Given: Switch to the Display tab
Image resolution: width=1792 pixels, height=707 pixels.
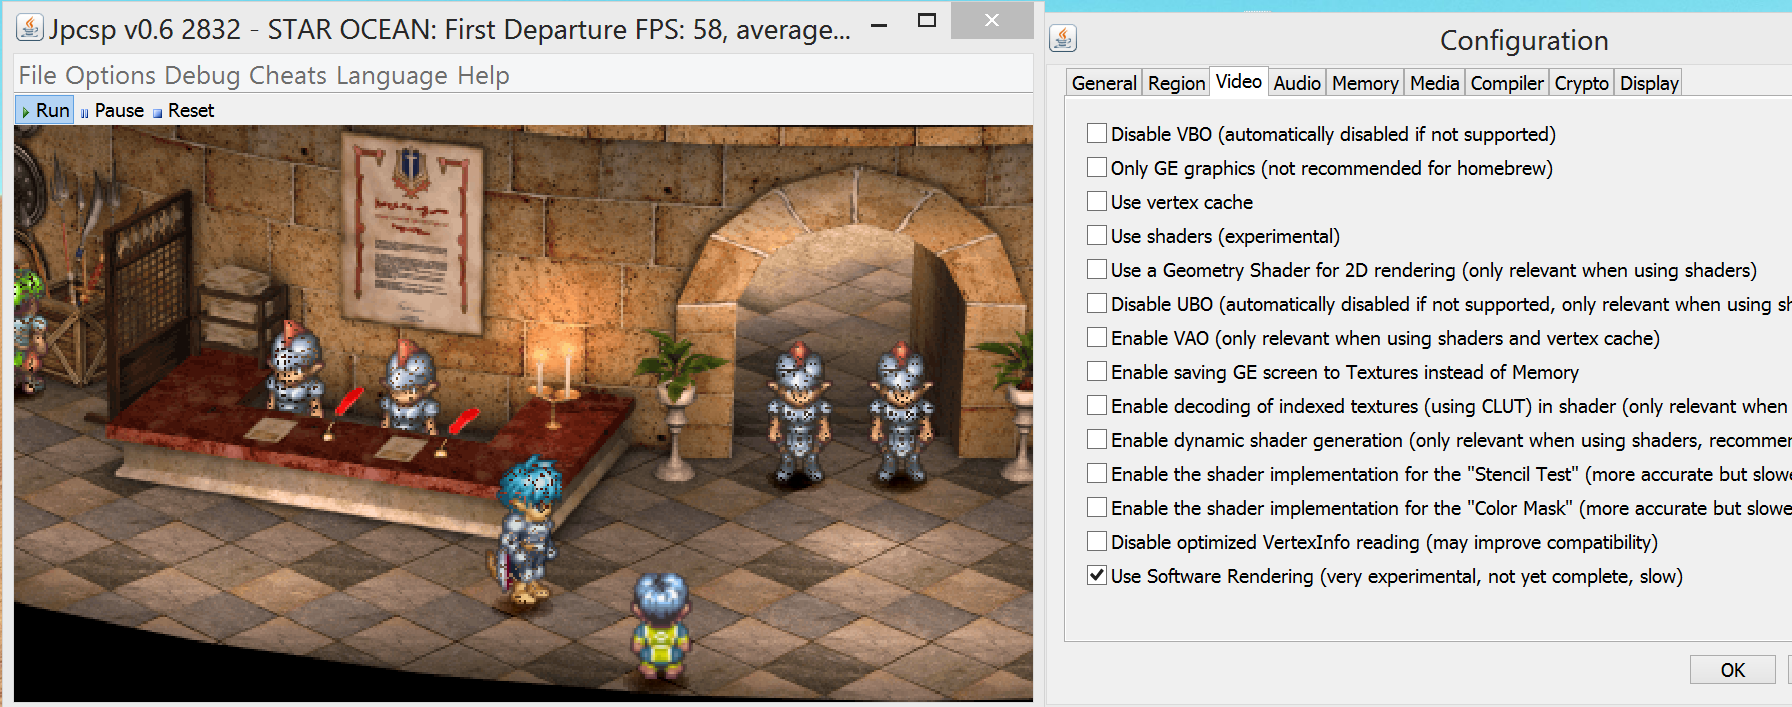Looking at the screenshot, I should (x=1649, y=83).
